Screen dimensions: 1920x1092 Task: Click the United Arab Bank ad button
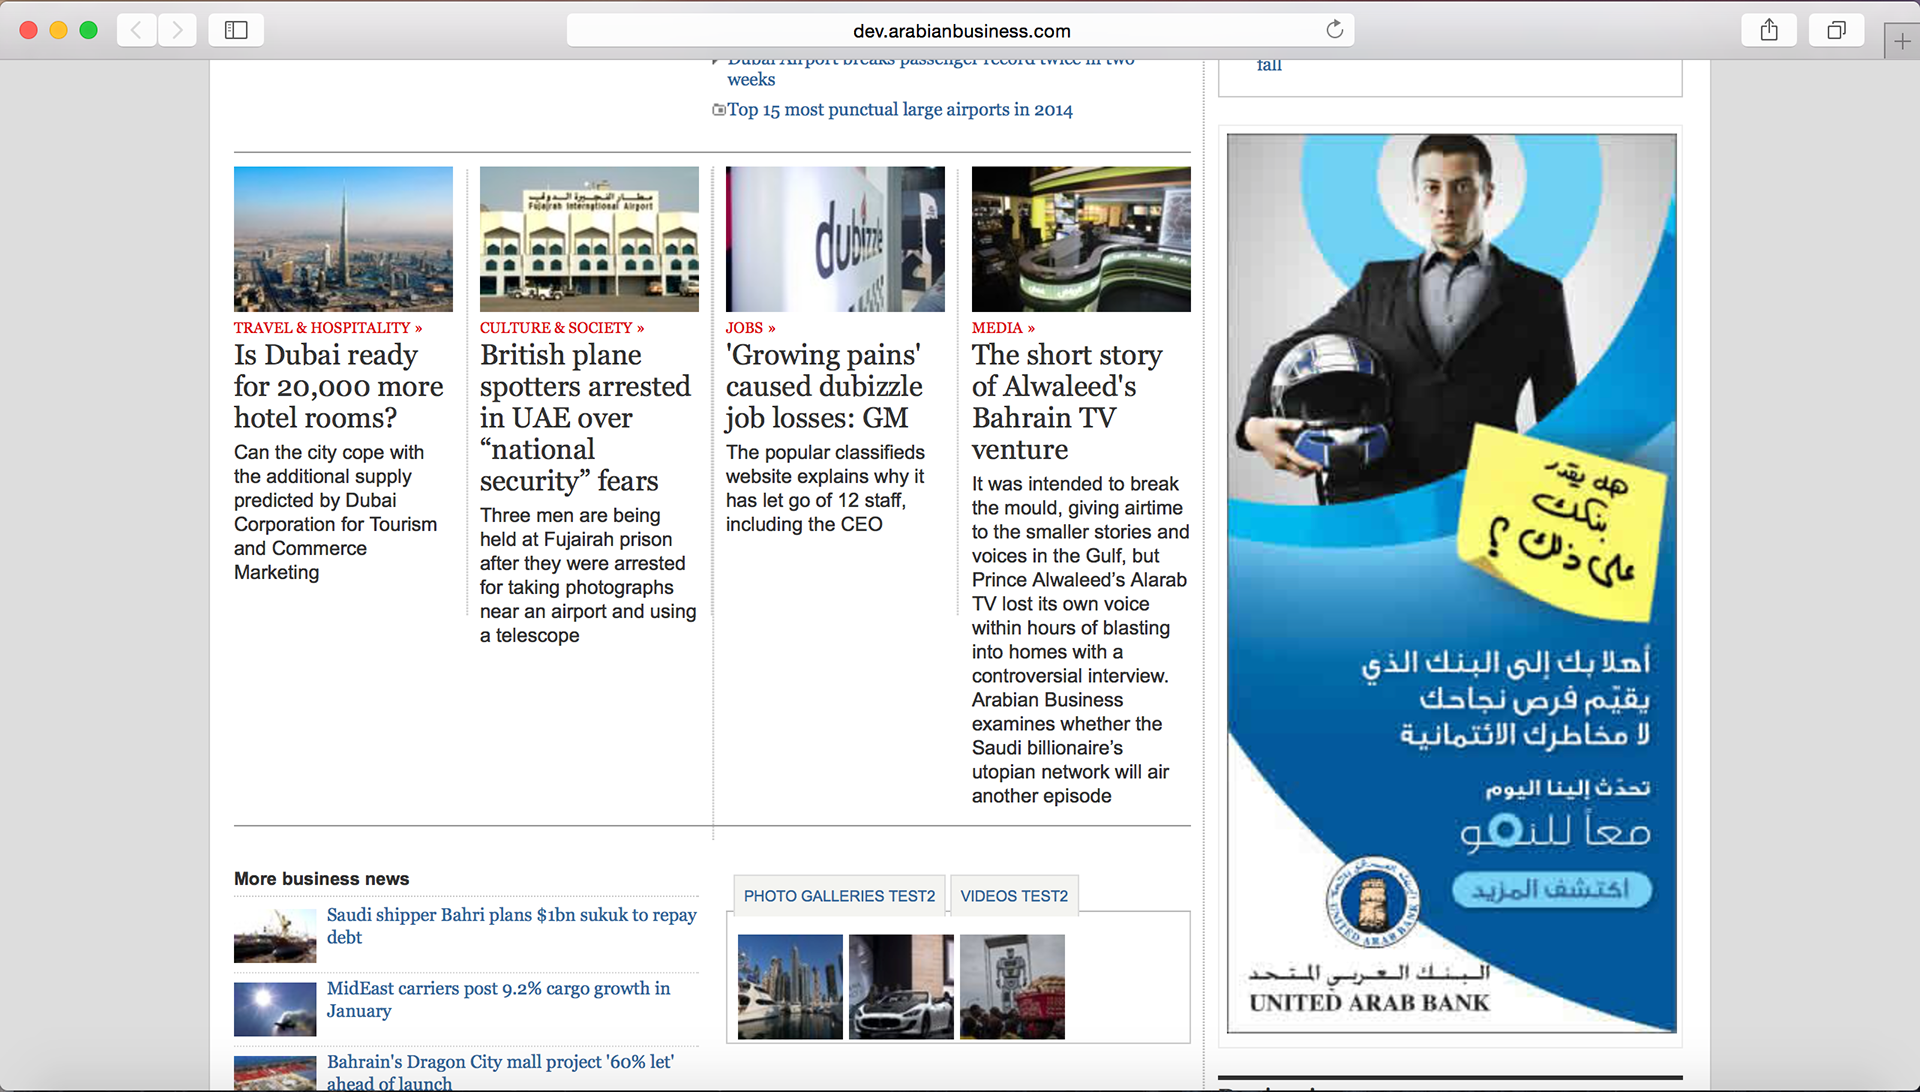point(1551,889)
